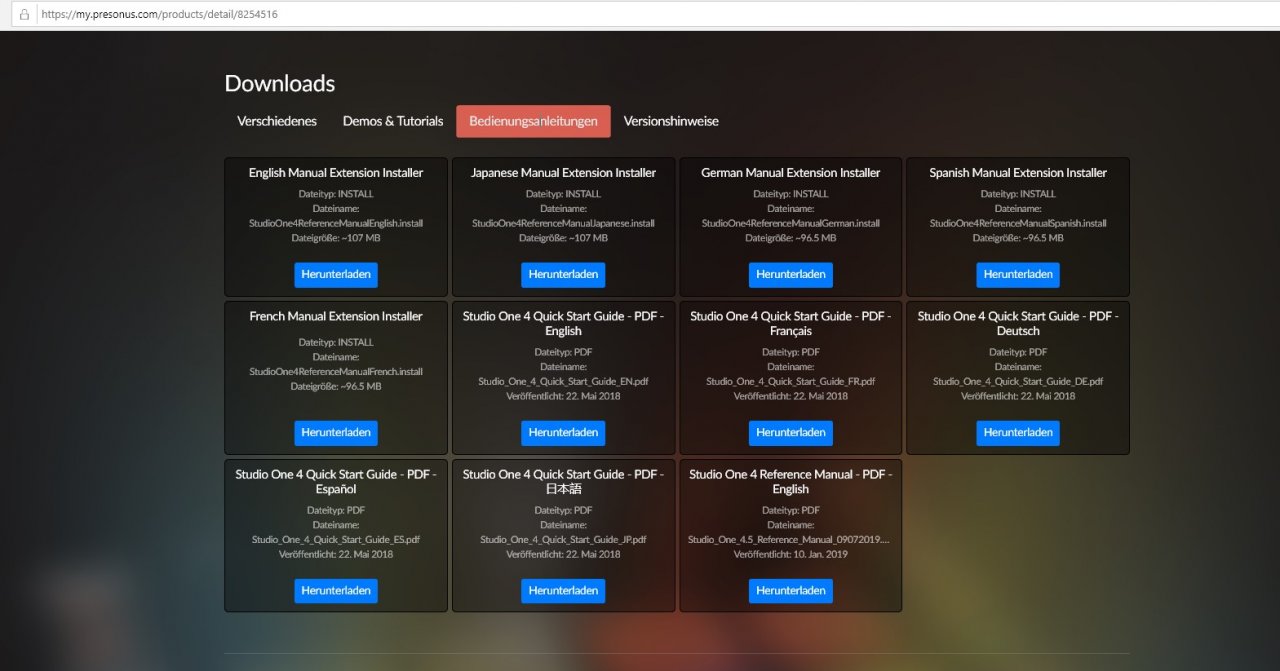Download English Manual Extension Installer
1280x671 pixels.
click(336, 274)
